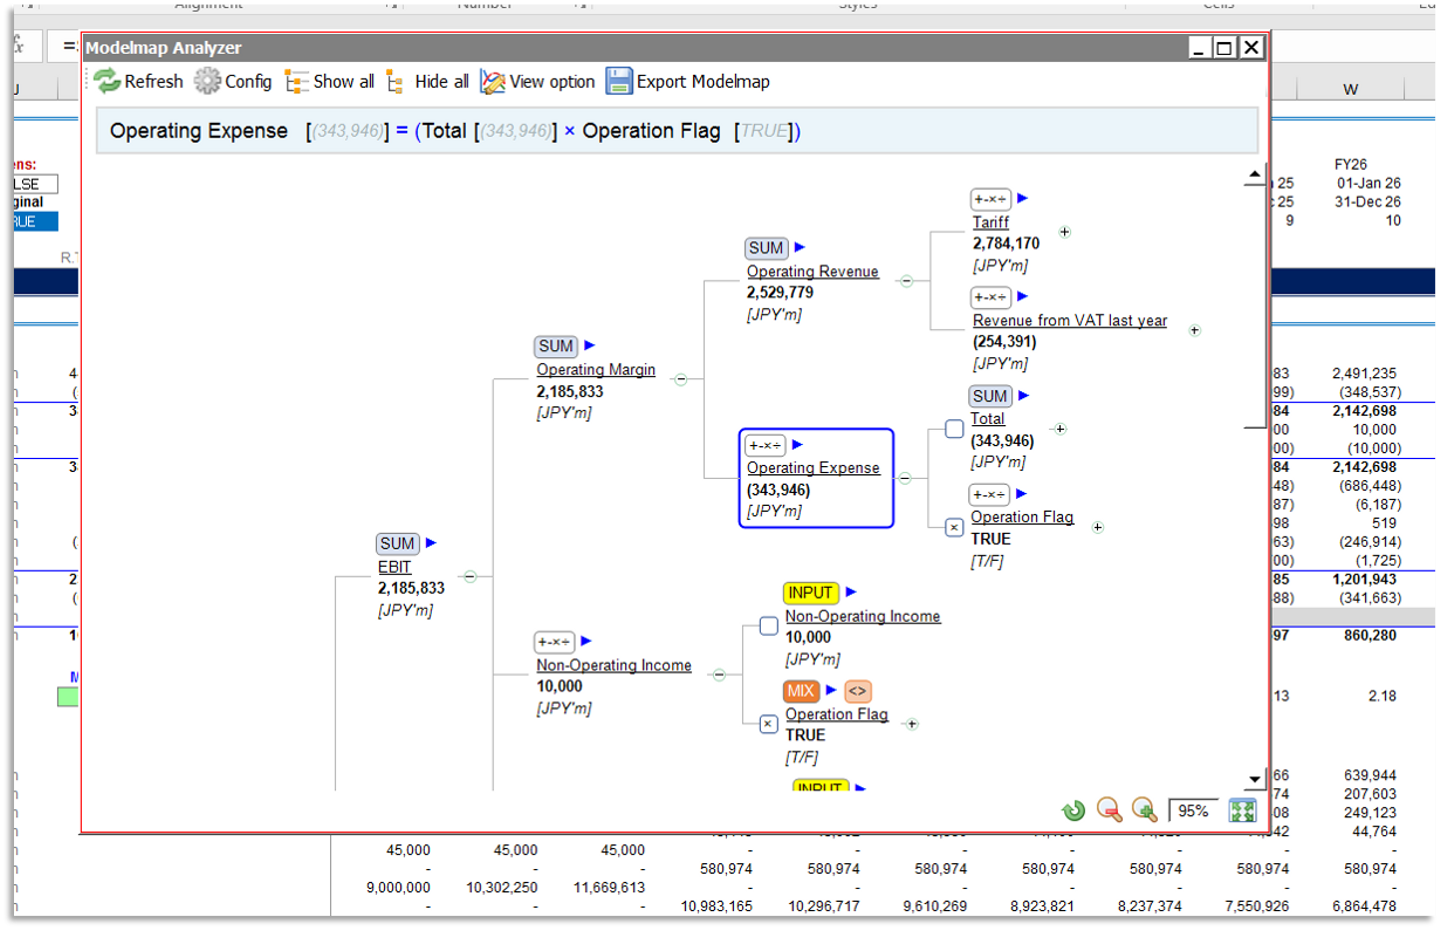Click the magnifier zoom-out icon

point(1109,810)
